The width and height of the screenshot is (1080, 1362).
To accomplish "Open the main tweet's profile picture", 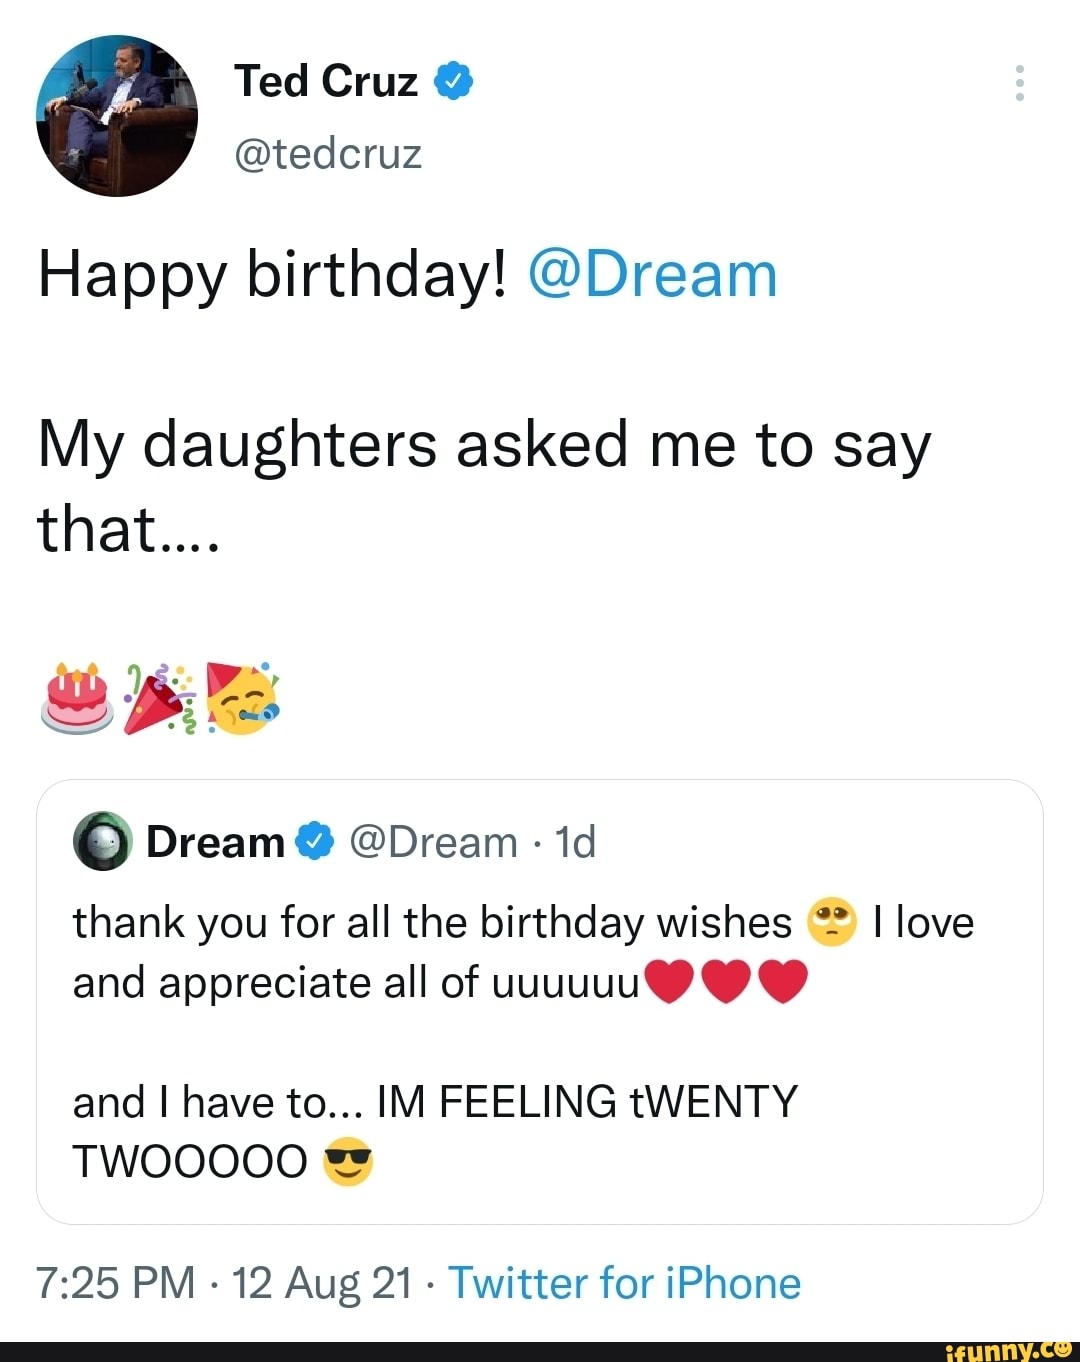I will 117,116.
